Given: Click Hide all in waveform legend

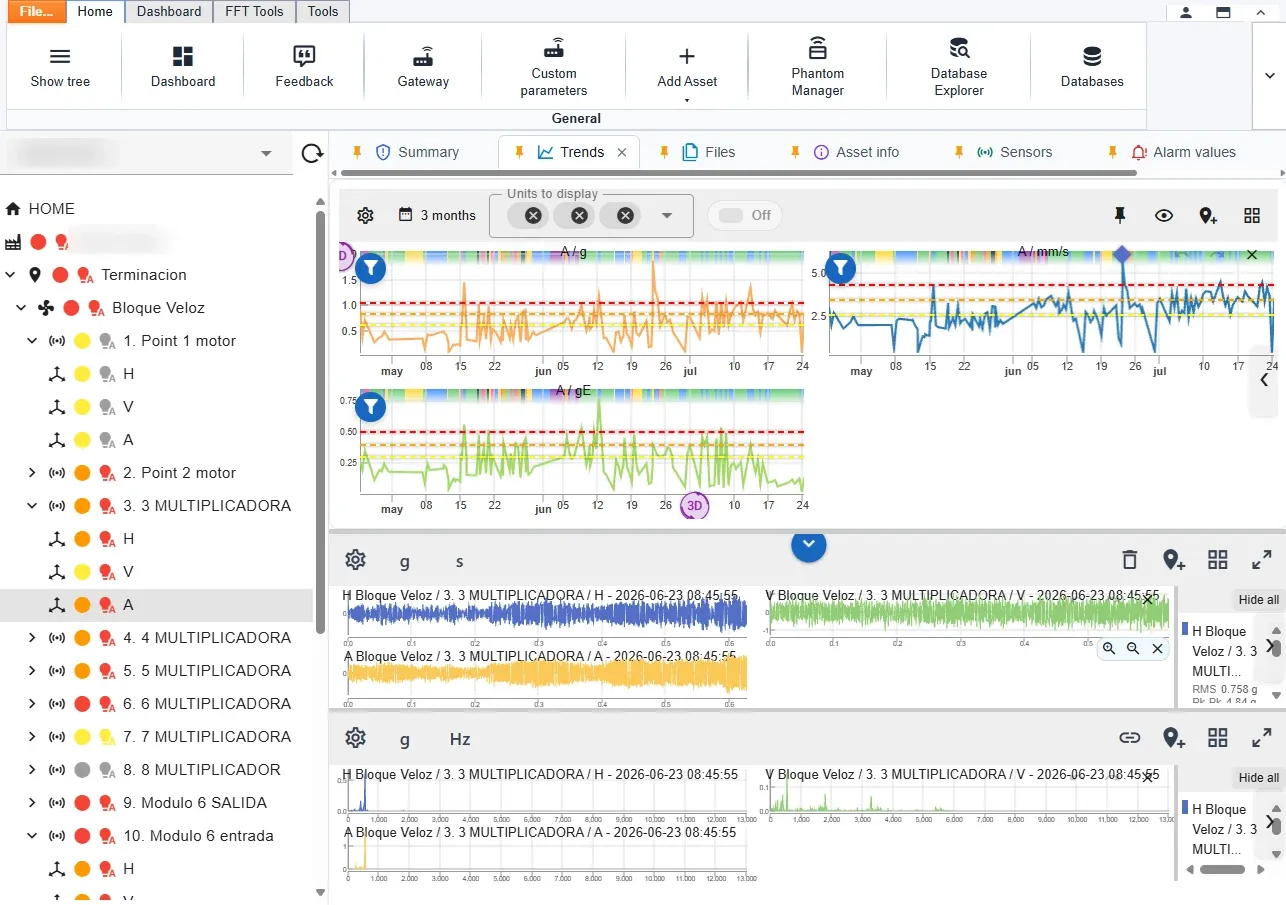Looking at the screenshot, I should click(x=1258, y=600).
